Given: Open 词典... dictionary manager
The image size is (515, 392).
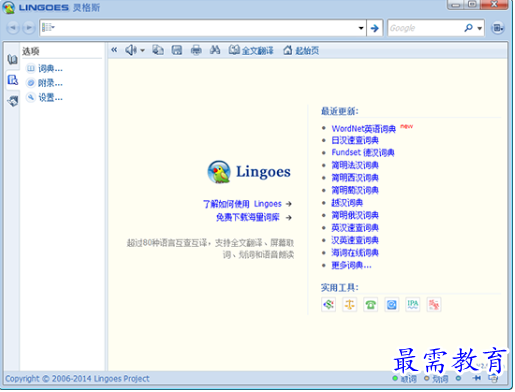Looking at the screenshot, I should (x=45, y=68).
